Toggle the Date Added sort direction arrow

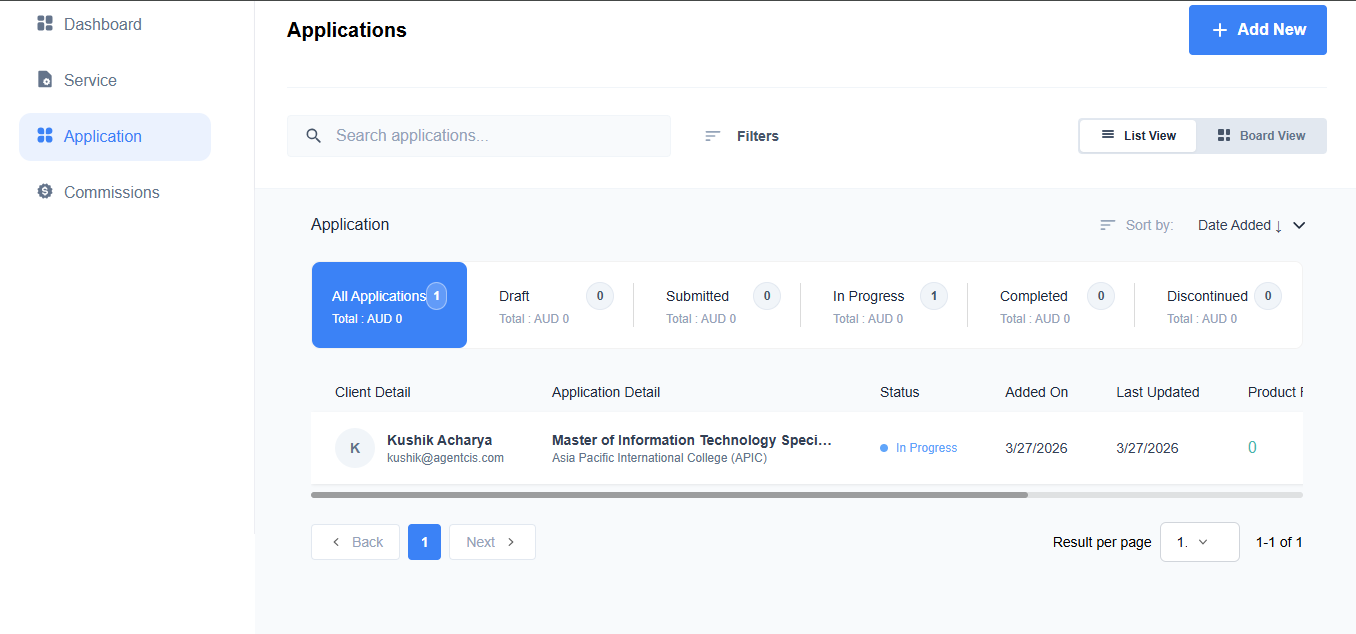coord(1278,226)
